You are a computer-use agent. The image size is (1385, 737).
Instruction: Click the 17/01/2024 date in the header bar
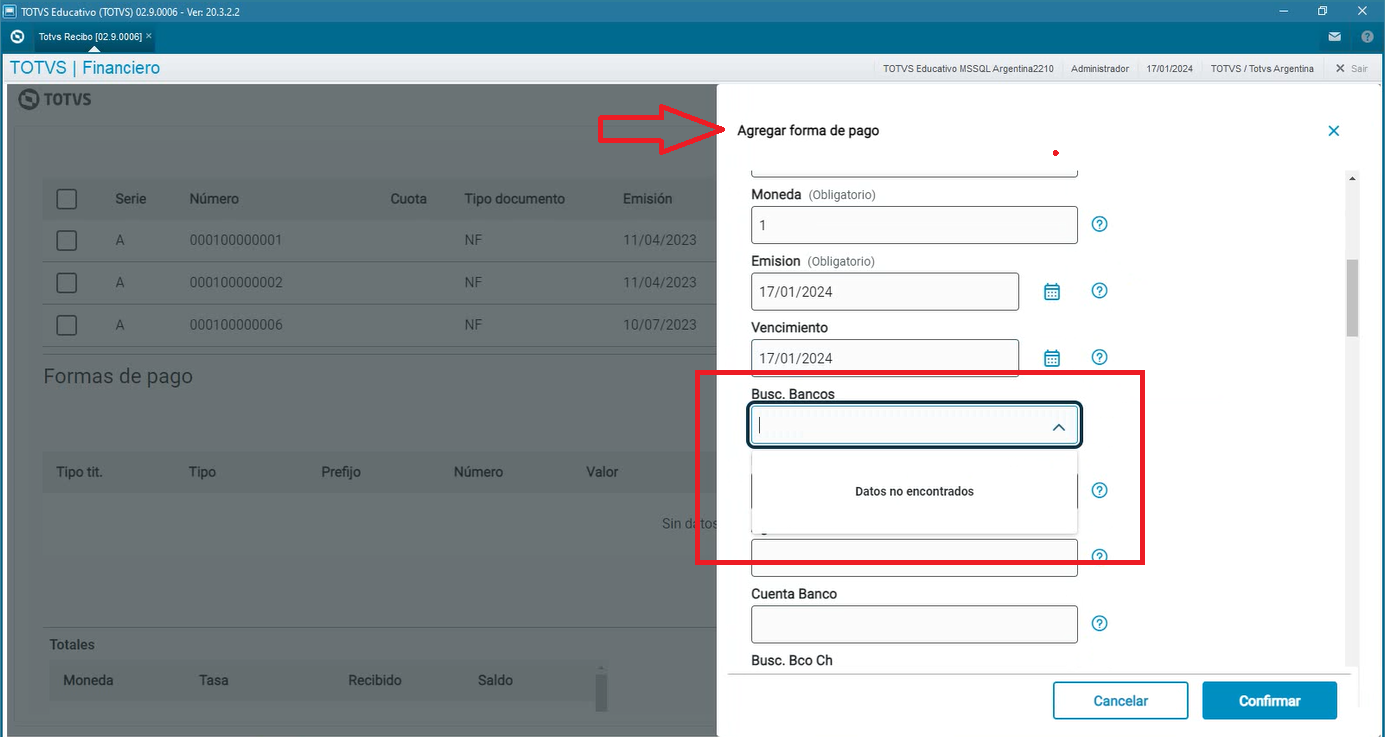pos(1170,69)
